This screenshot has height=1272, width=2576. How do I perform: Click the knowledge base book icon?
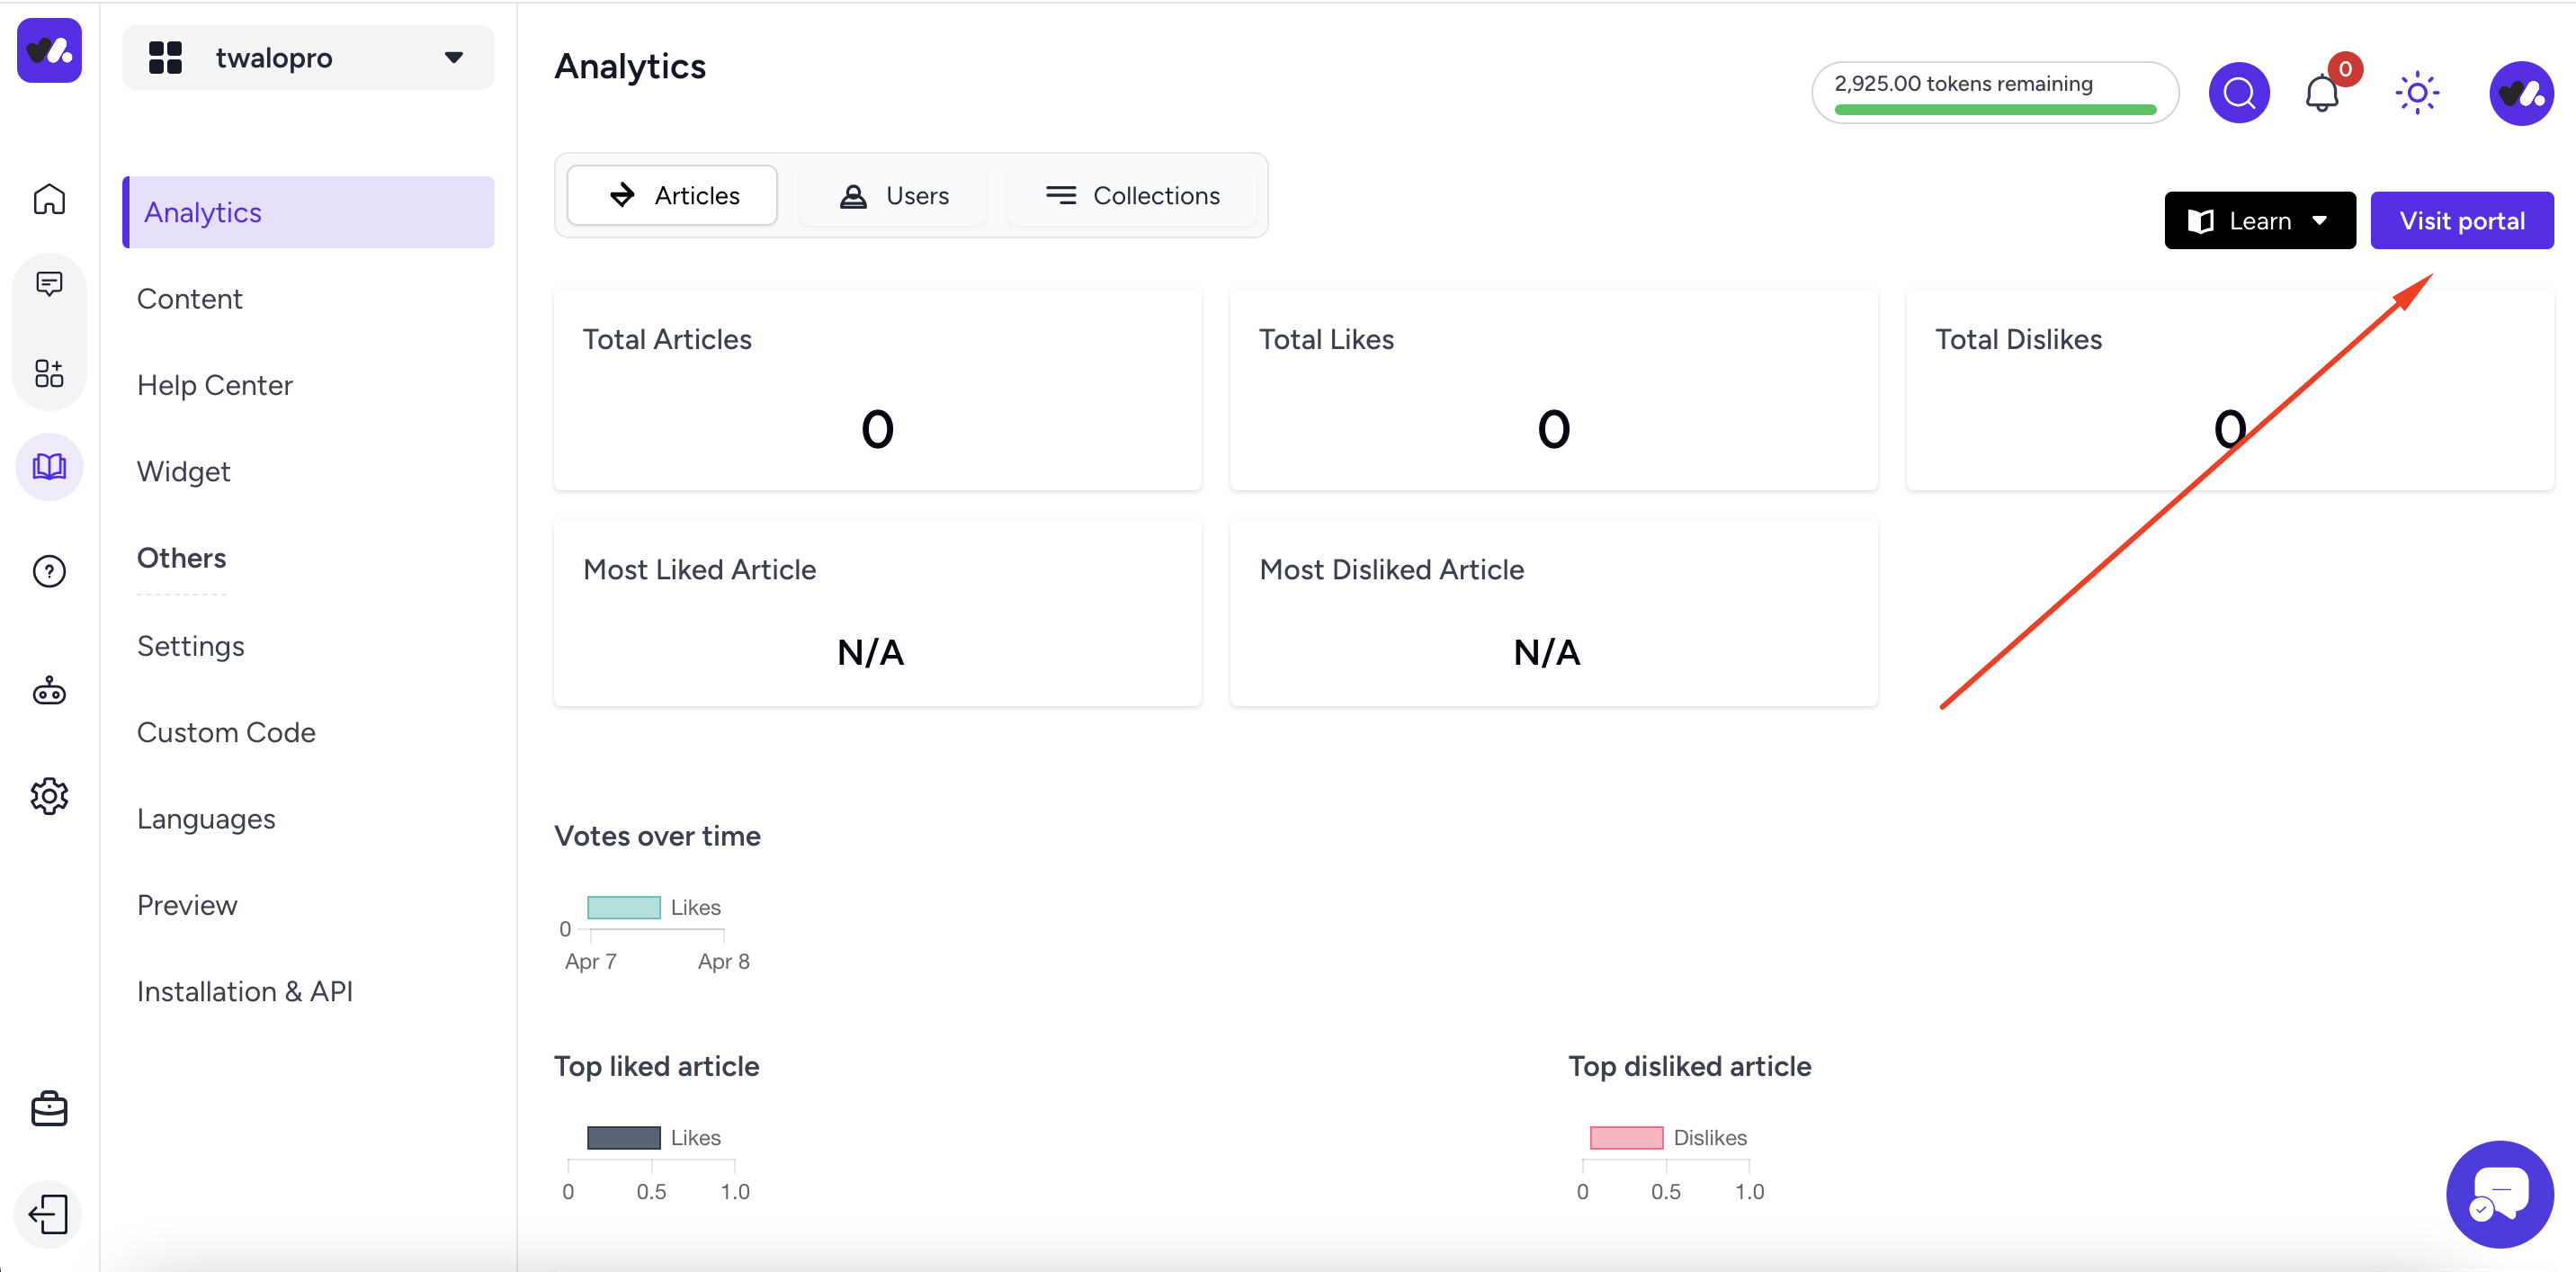pyautogui.click(x=49, y=467)
